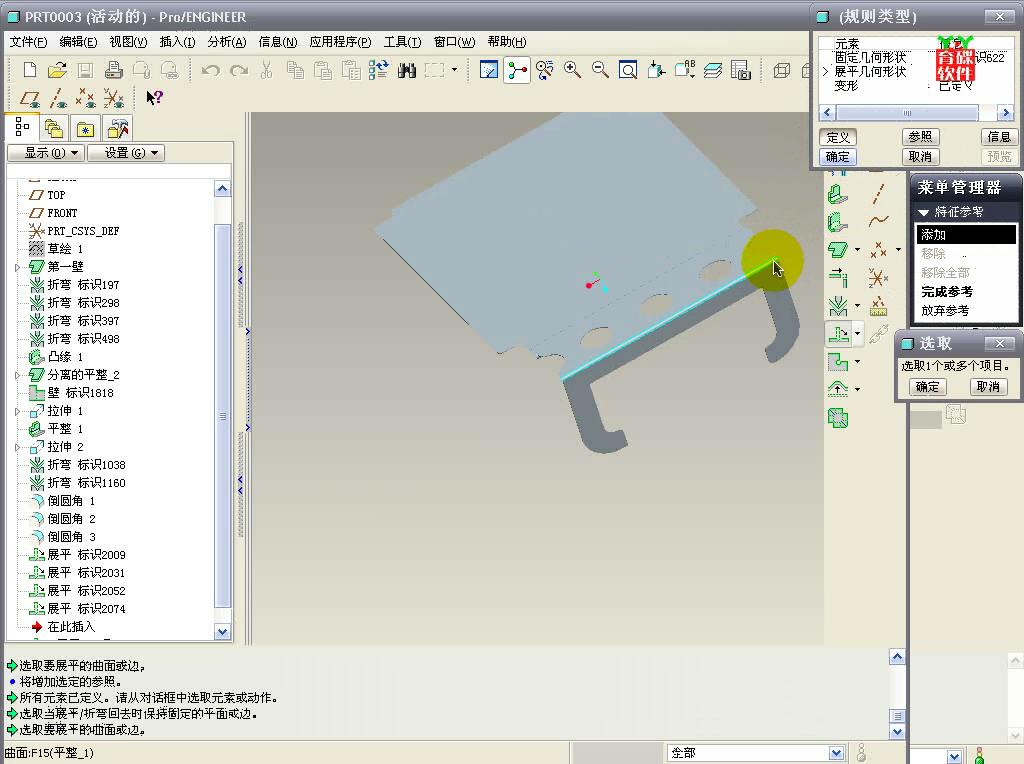Expand the 拉伸 2 tree node
The width and height of the screenshot is (1024, 764).
[x=18, y=447]
